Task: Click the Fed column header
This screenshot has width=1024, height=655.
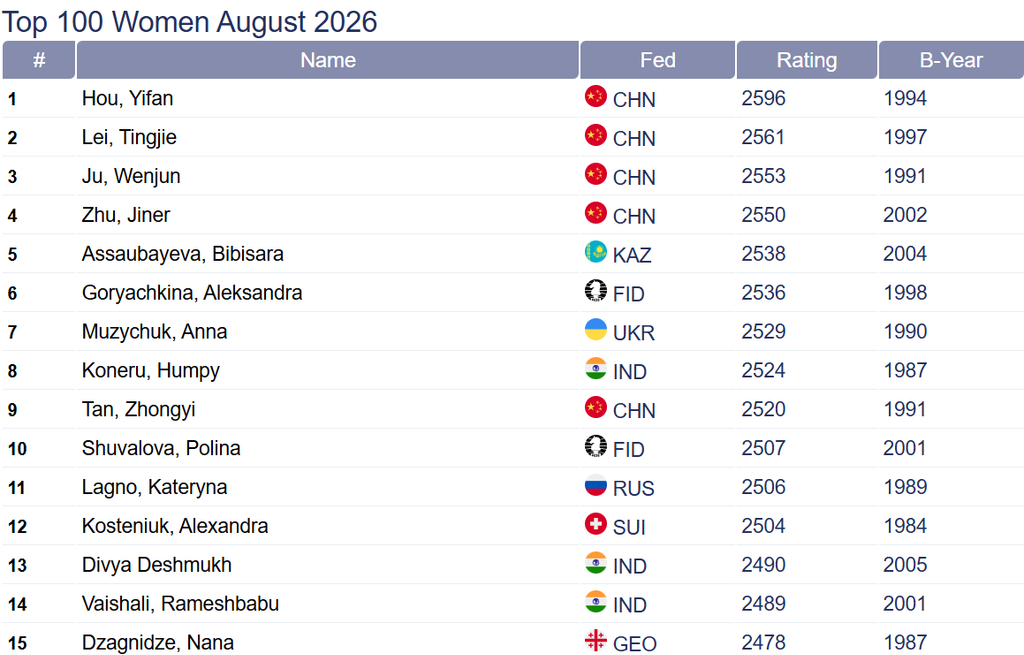Action: click(x=658, y=60)
